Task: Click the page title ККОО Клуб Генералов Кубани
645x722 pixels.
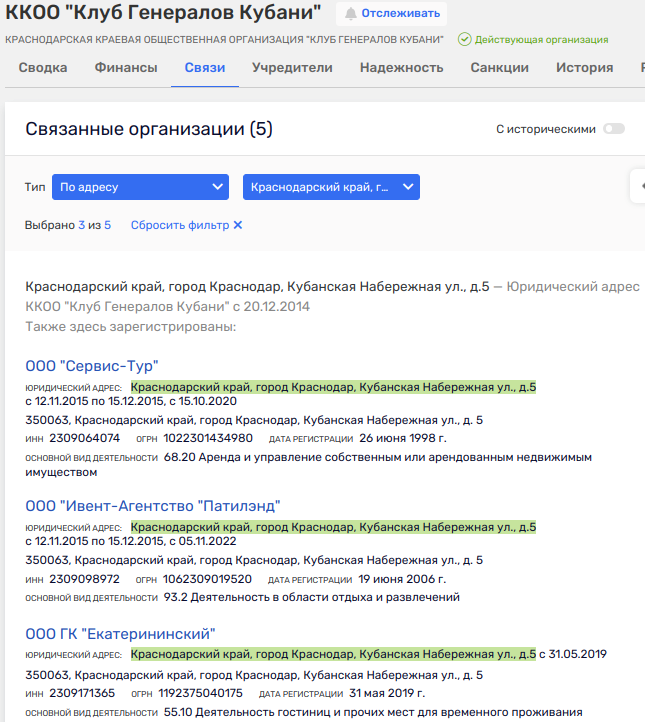Action: pos(163,12)
